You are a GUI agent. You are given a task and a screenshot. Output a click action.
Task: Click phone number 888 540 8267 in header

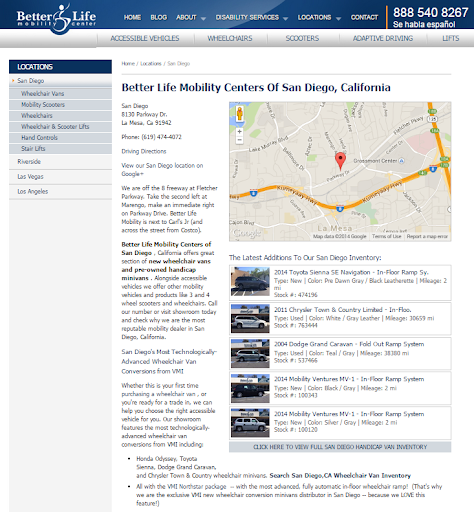(430, 13)
